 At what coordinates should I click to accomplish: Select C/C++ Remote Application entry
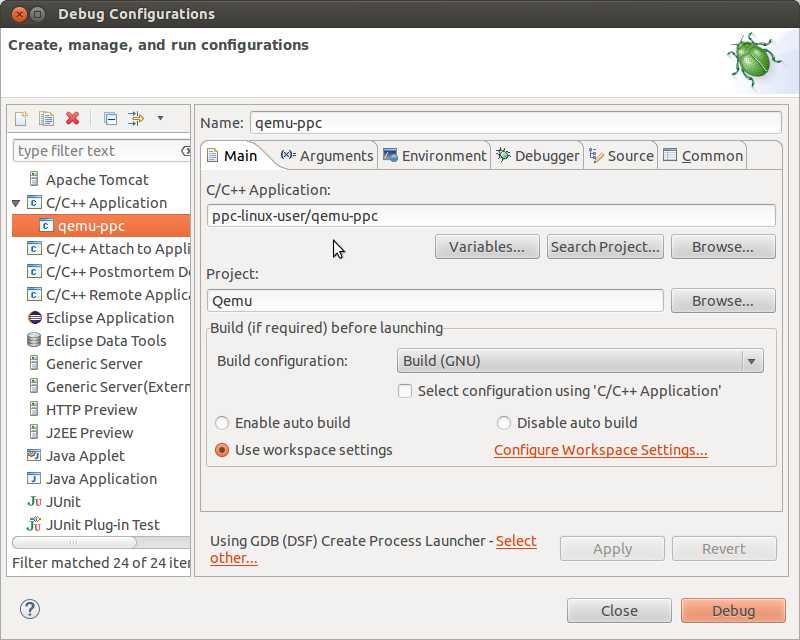[x=108, y=294]
